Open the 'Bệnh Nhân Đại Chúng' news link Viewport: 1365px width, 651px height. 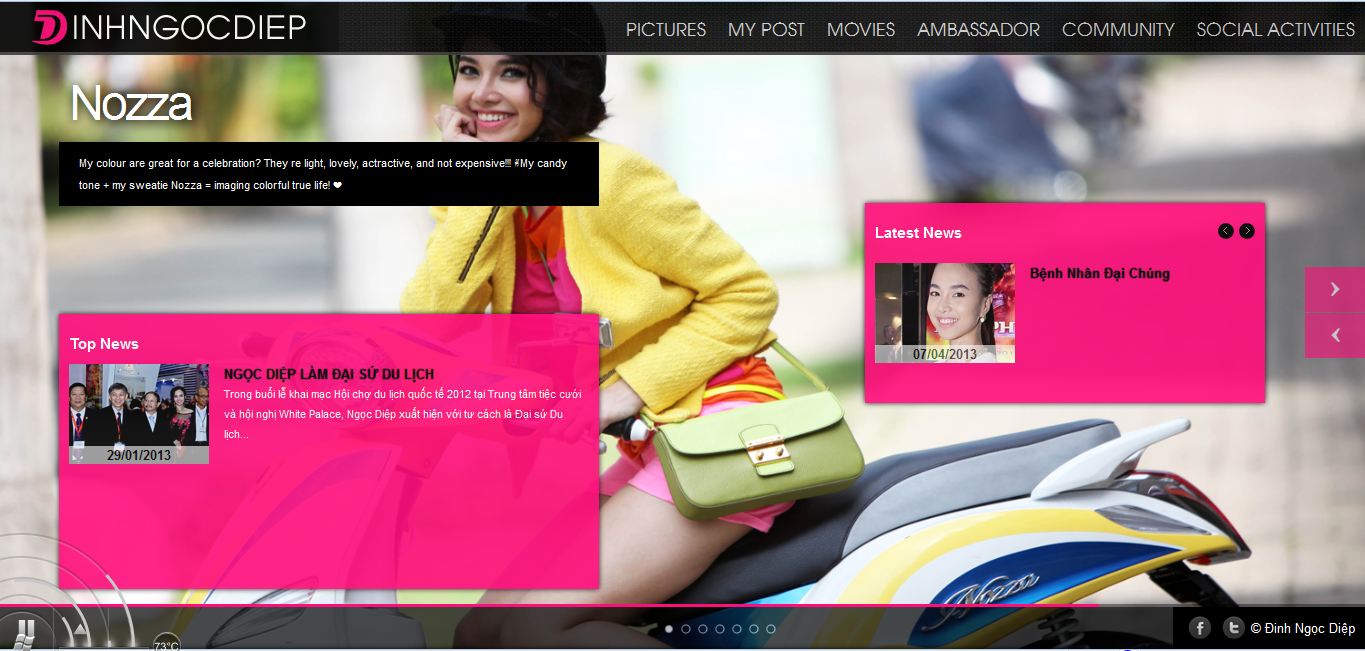pyautogui.click(x=1100, y=273)
